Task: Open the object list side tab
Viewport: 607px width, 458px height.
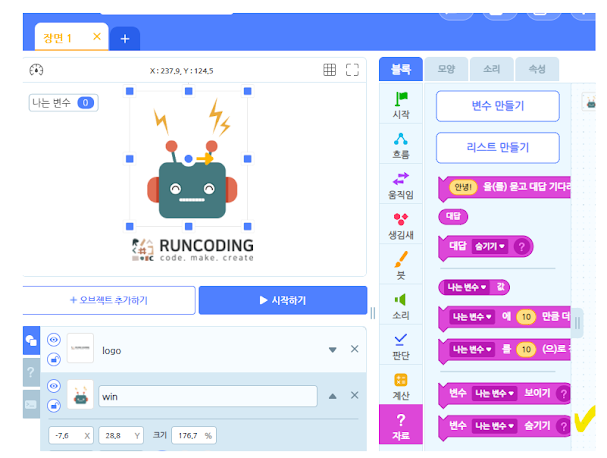Action: 31,341
